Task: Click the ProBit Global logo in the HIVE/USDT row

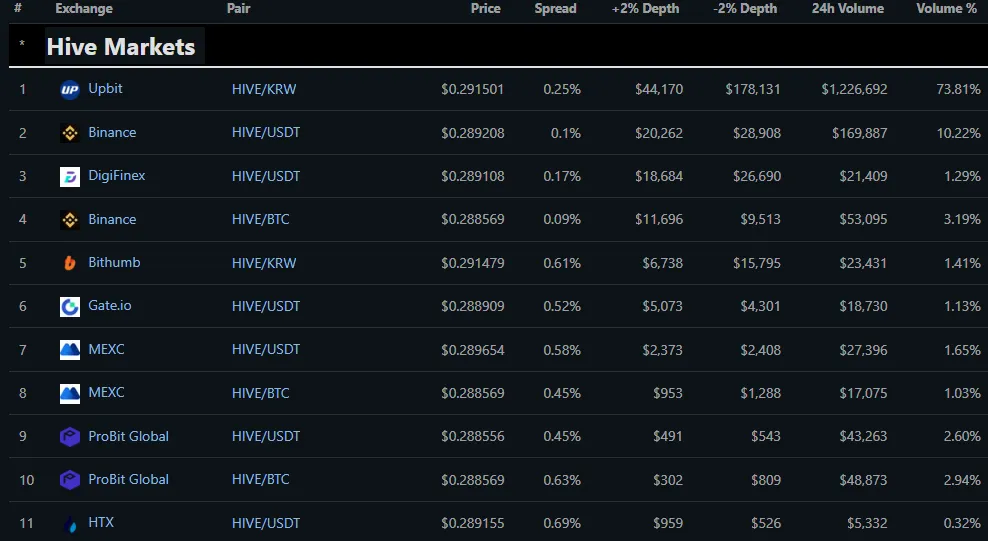Action: 70,437
